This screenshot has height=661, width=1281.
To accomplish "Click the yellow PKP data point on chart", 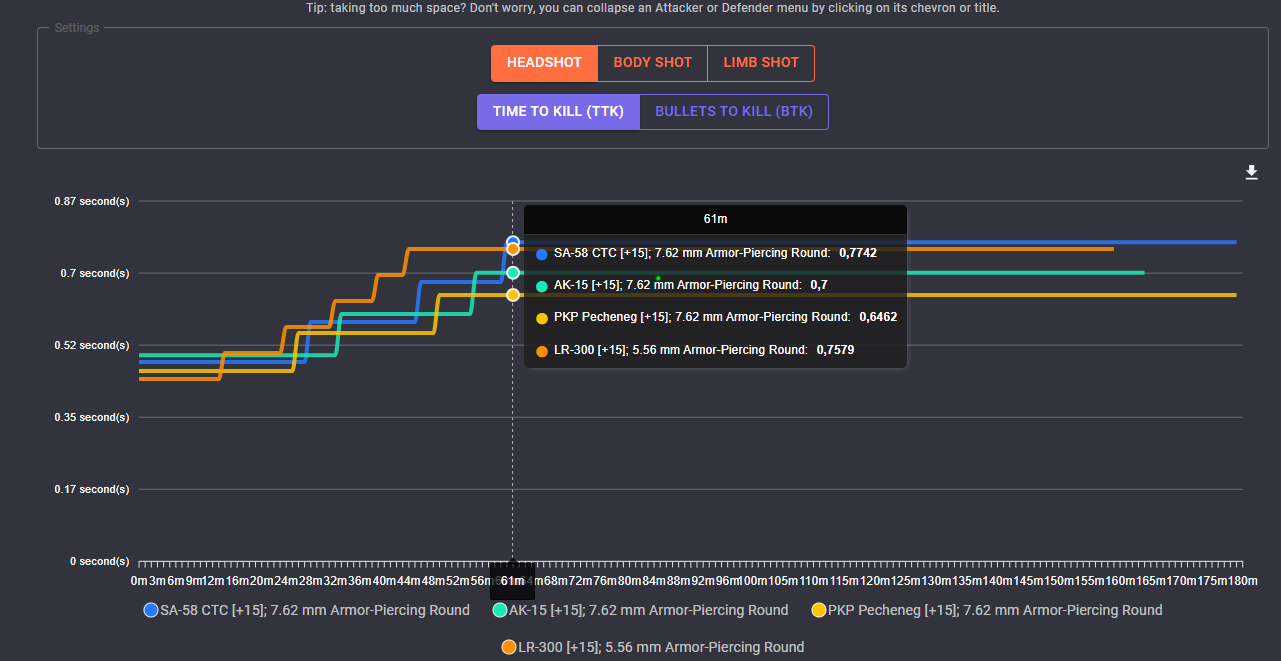I will pos(512,294).
